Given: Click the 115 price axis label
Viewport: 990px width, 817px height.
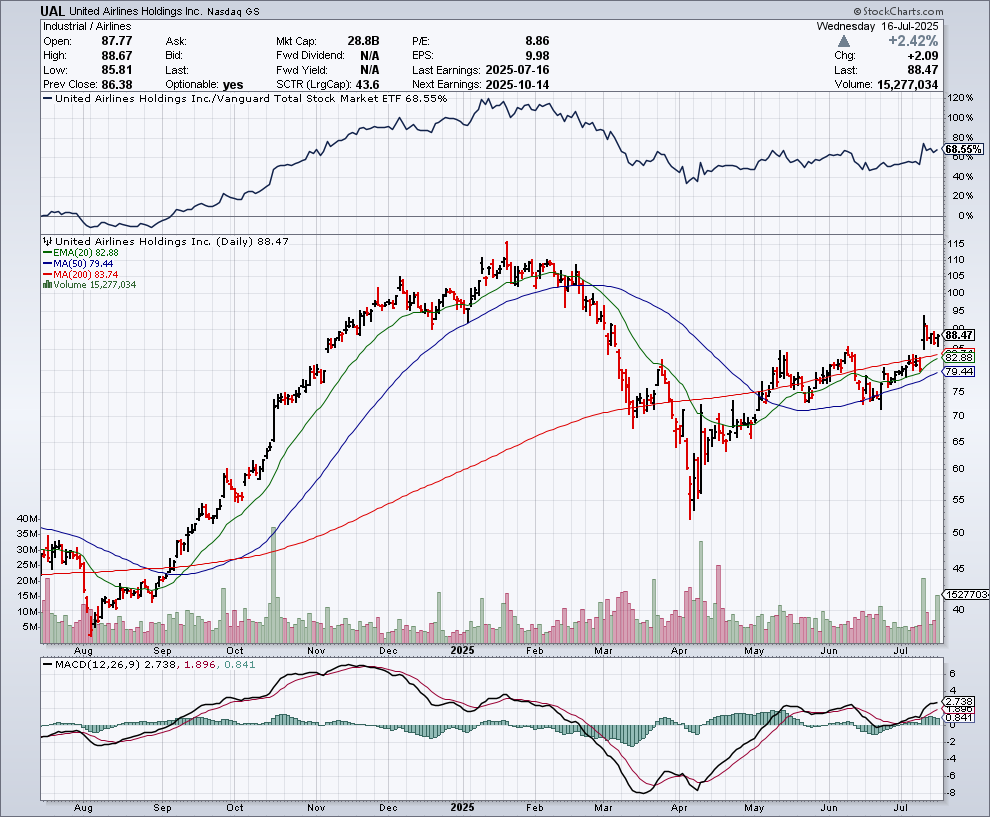Looking at the screenshot, I should click(956, 244).
